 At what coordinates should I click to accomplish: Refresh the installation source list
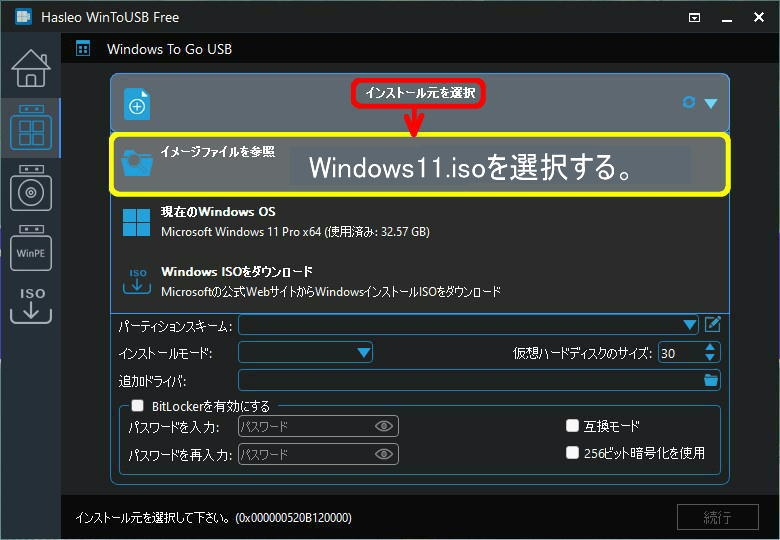688,102
